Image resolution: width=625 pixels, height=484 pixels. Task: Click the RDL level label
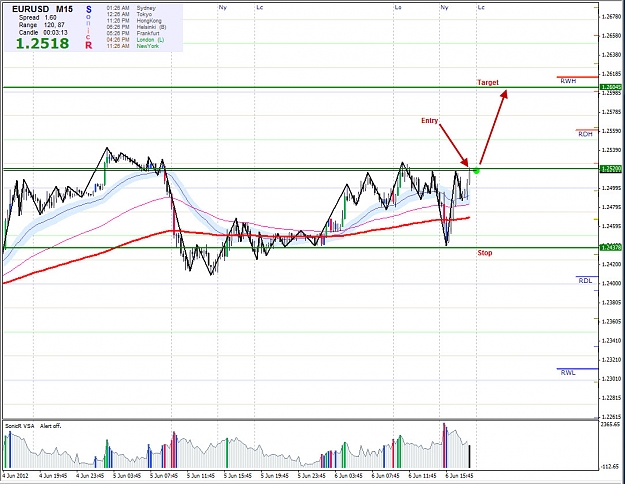[585, 281]
